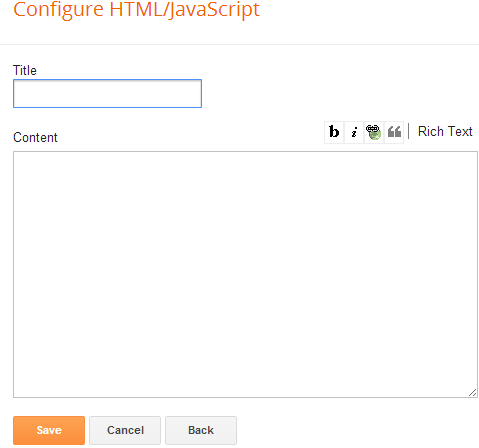Select the bold toolbar button above Content
The width and height of the screenshot is (479, 448).
[334, 132]
